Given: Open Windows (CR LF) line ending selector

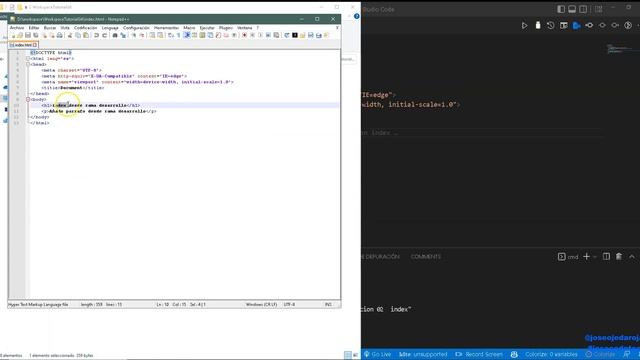Looking at the screenshot, I should click(261, 304).
